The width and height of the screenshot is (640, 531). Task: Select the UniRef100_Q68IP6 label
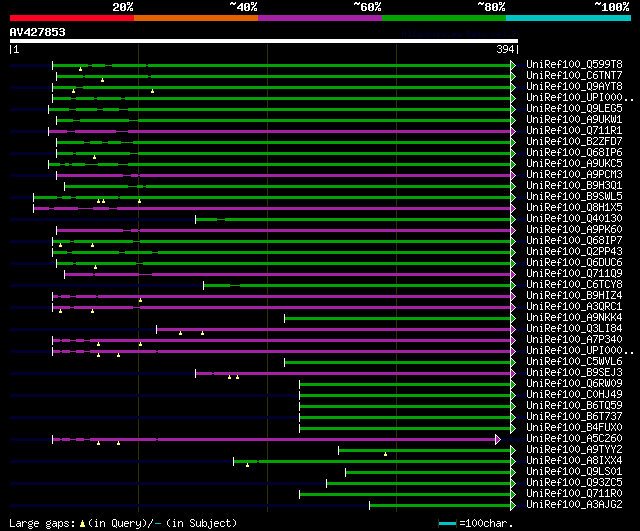(574, 153)
